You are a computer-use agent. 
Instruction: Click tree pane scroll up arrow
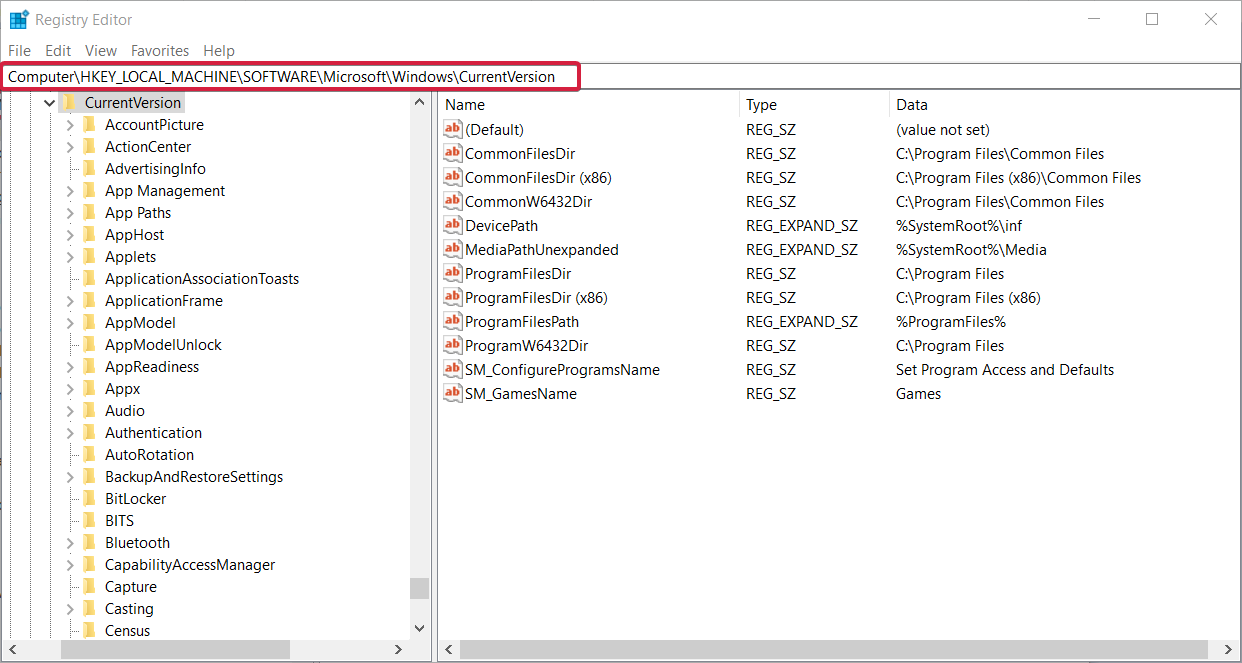[419, 102]
